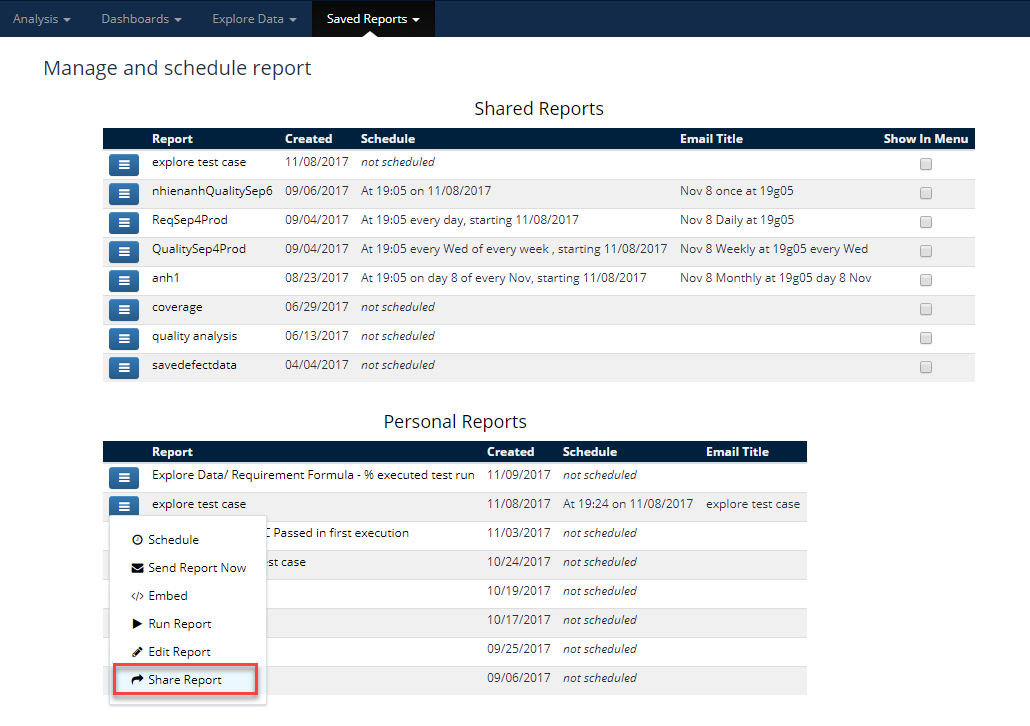Click the play icon beside Run Report

(x=137, y=624)
